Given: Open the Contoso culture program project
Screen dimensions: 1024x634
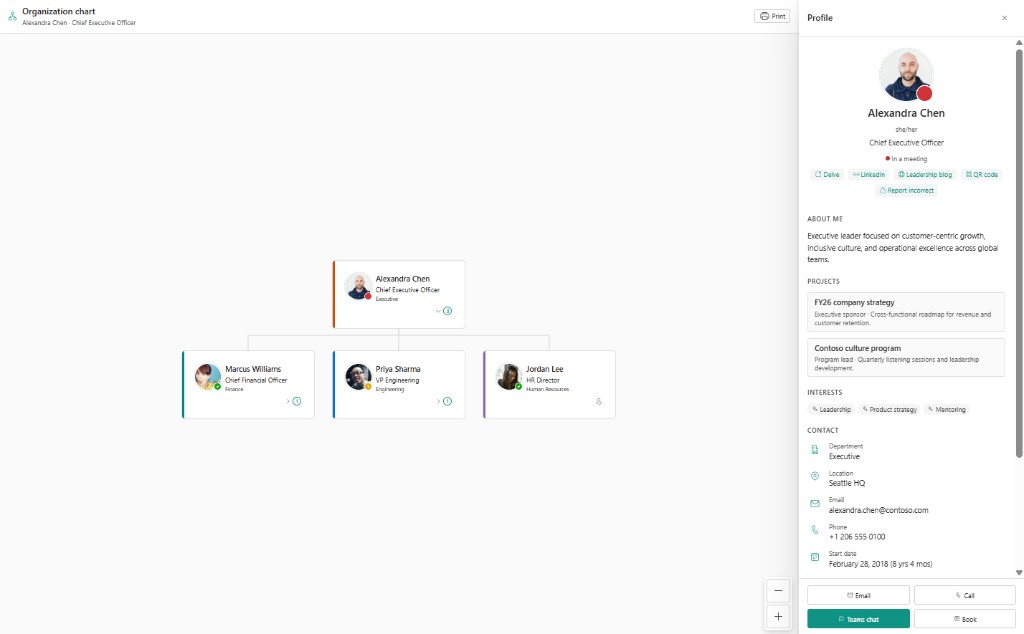Looking at the screenshot, I should tap(906, 357).
